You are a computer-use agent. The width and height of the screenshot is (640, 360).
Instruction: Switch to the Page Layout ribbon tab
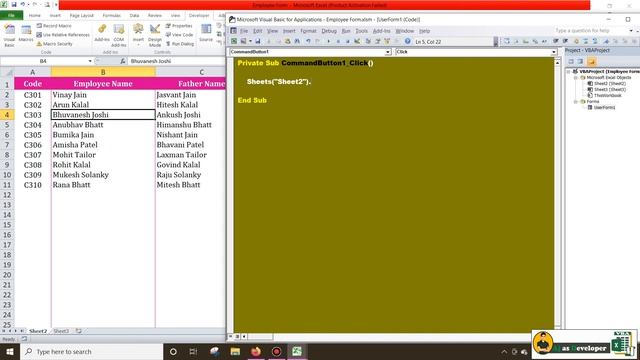[82, 16]
